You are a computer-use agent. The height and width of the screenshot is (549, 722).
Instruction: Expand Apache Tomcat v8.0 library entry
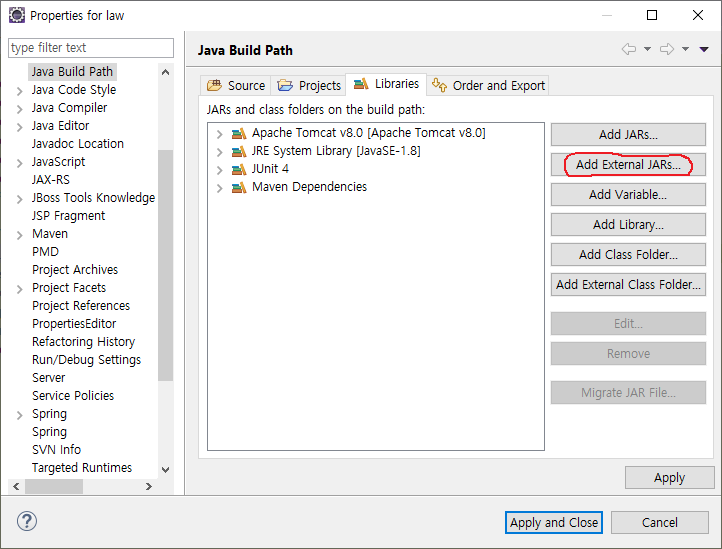point(220,134)
